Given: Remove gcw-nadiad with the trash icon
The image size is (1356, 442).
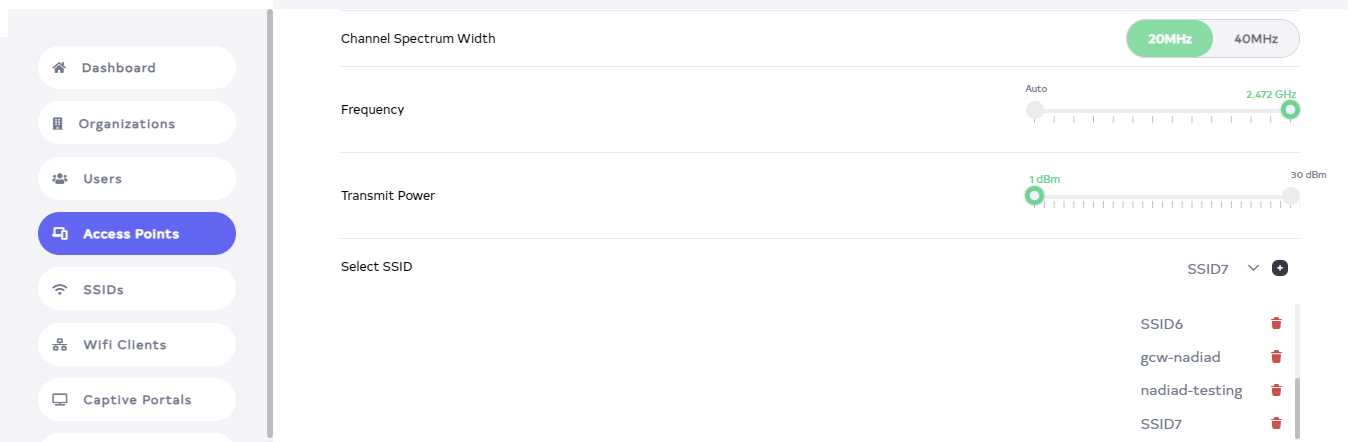Looking at the screenshot, I should coord(1276,357).
